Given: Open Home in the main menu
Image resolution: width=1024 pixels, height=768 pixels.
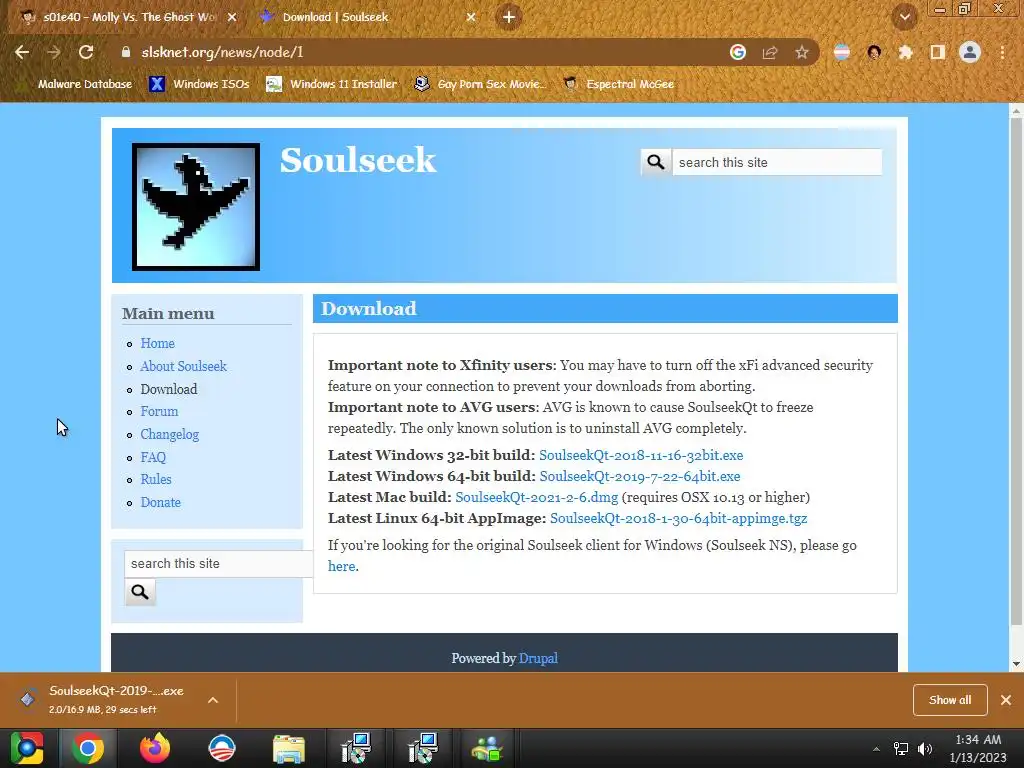Looking at the screenshot, I should click(x=157, y=343).
